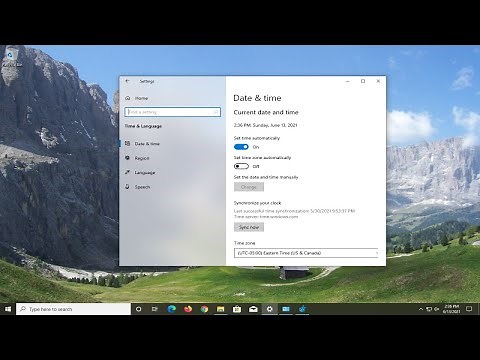
Task: Close the Settings window
Action: pyautogui.click(x=378, y=81)
